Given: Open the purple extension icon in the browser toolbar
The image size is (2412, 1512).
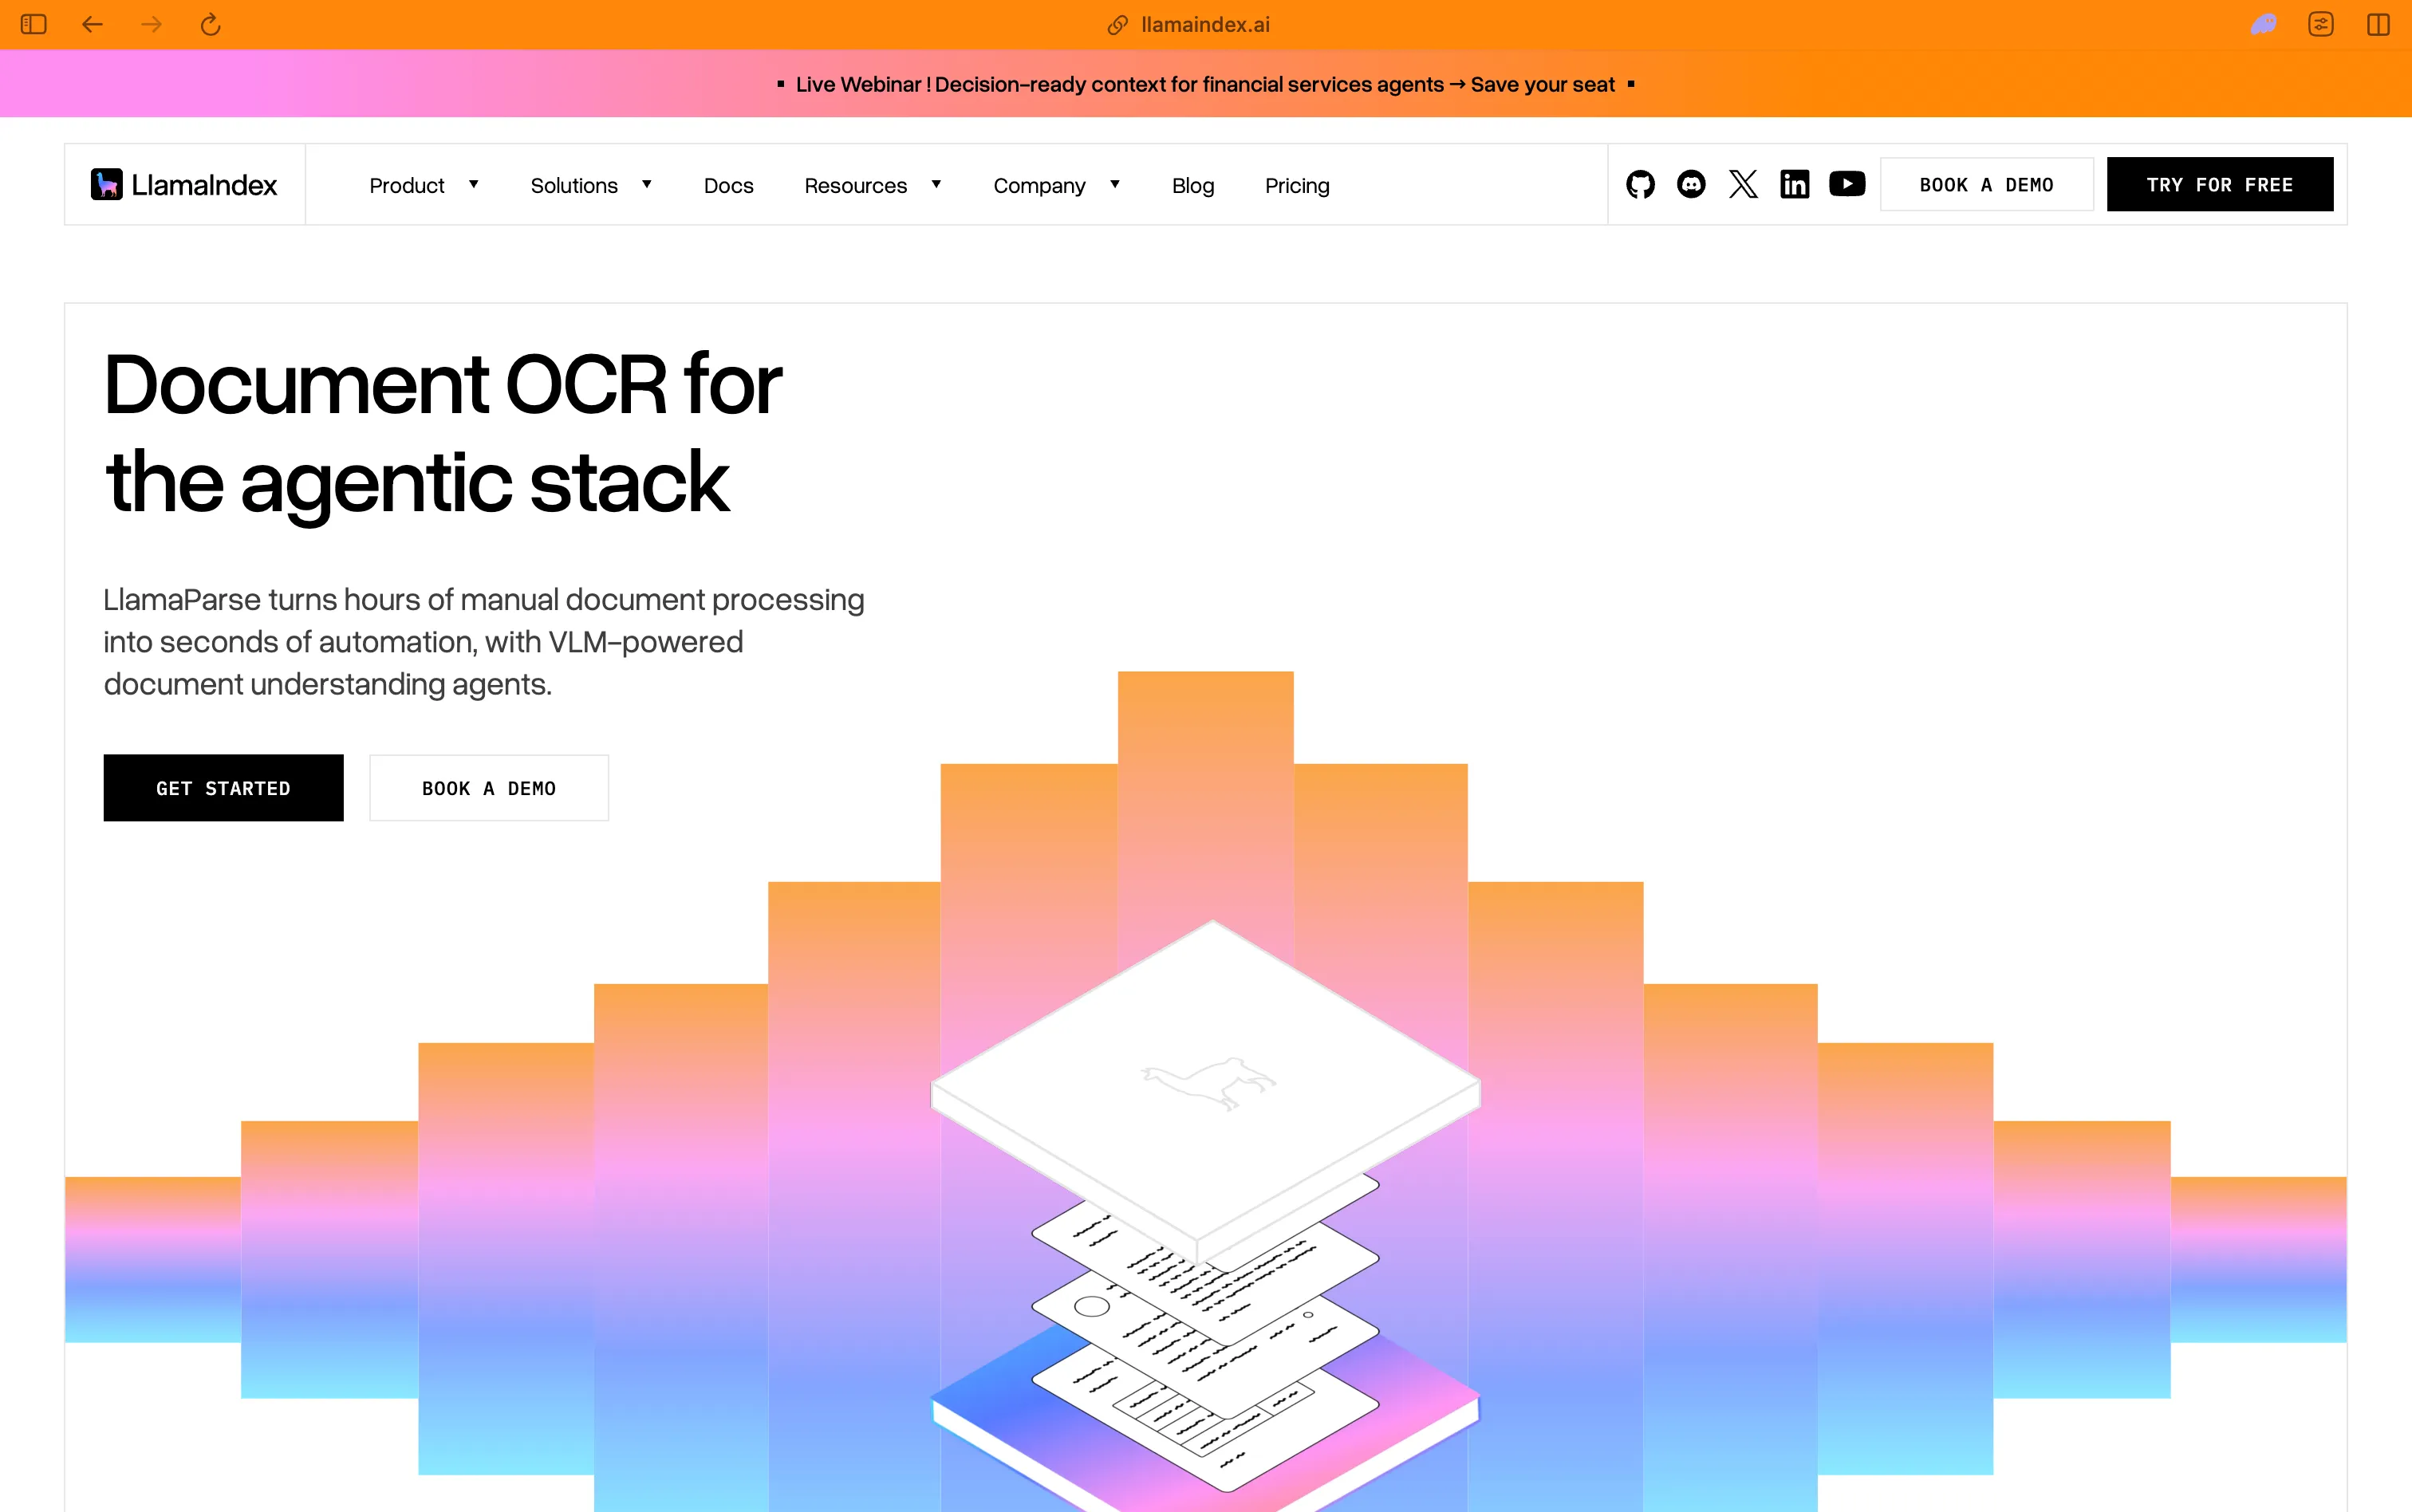Looking at the screenshot, I should 2264,24.
